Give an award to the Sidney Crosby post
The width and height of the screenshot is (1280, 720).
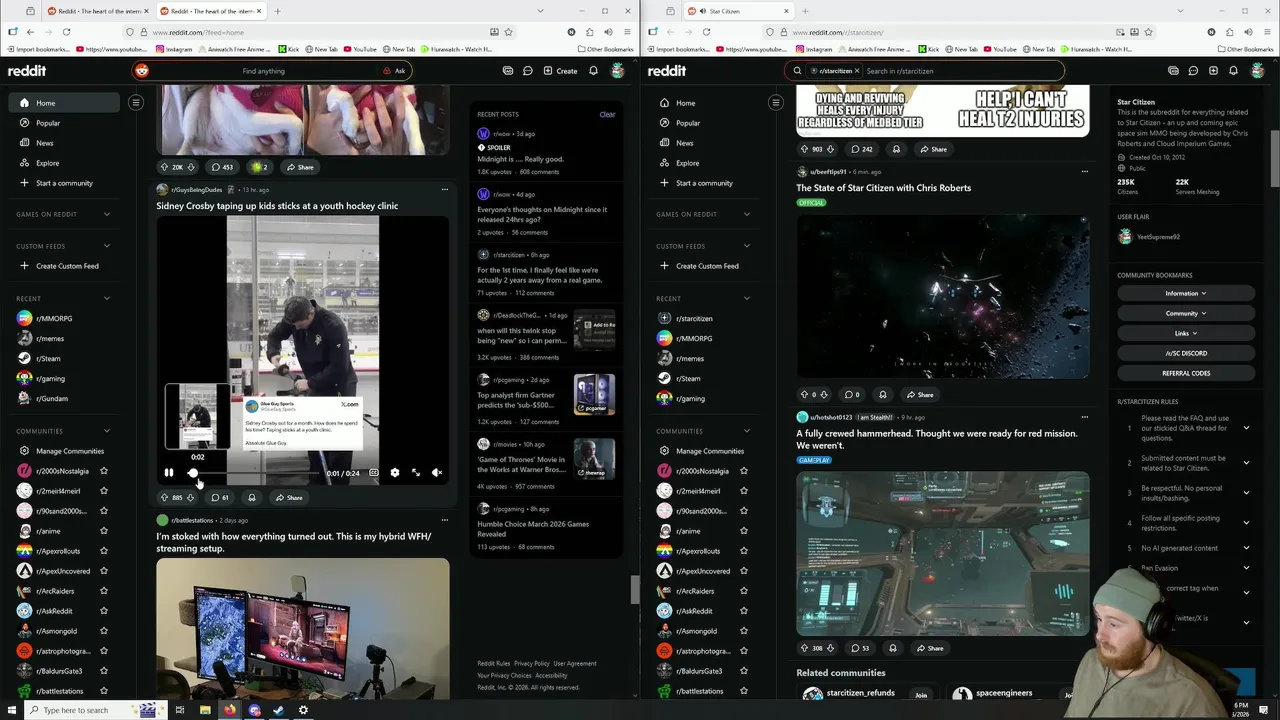tap(252, 497)
